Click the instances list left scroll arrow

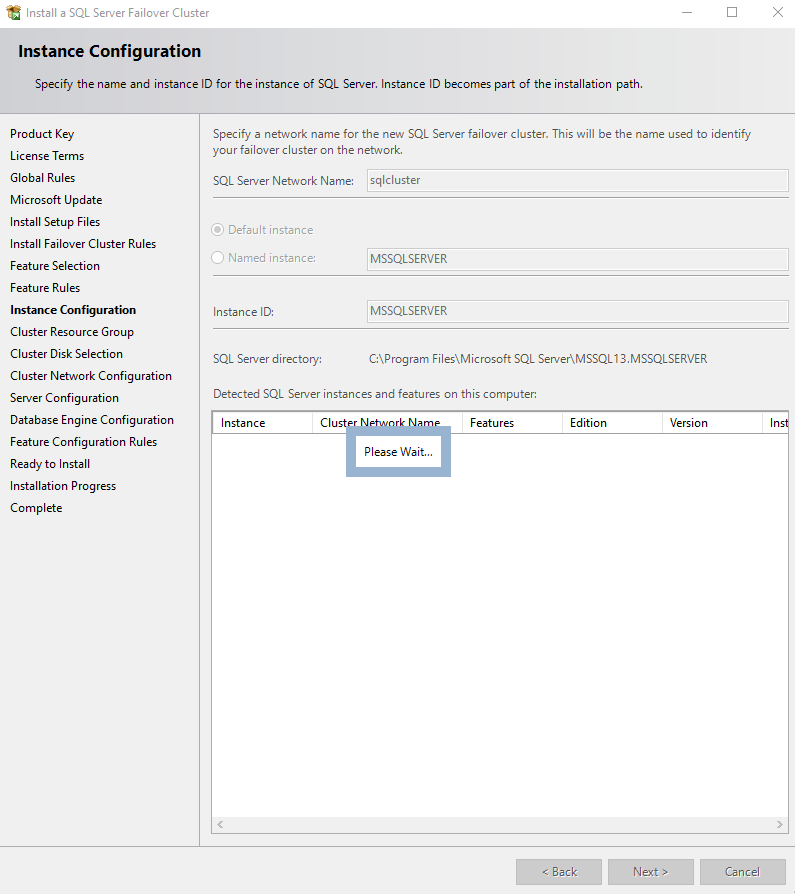coord(220,824)
